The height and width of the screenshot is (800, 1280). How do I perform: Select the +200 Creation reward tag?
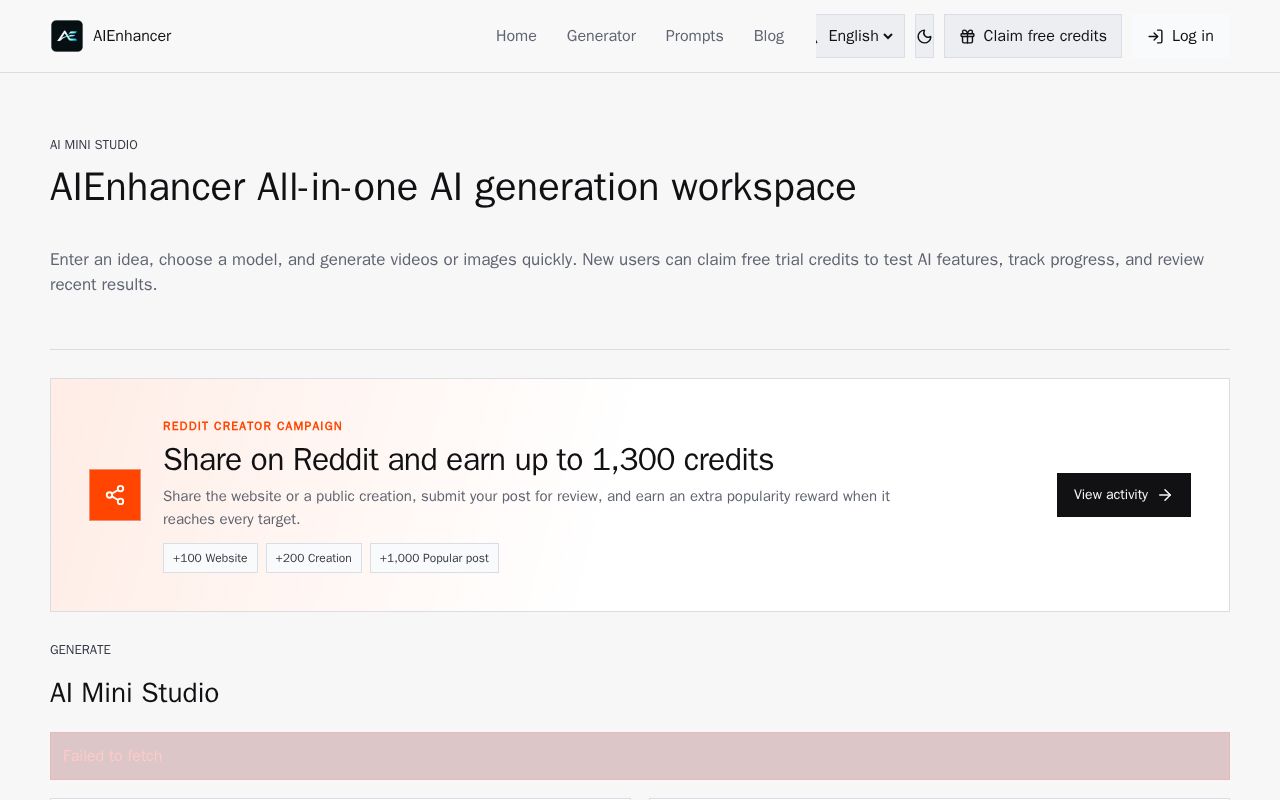(314, 558)
